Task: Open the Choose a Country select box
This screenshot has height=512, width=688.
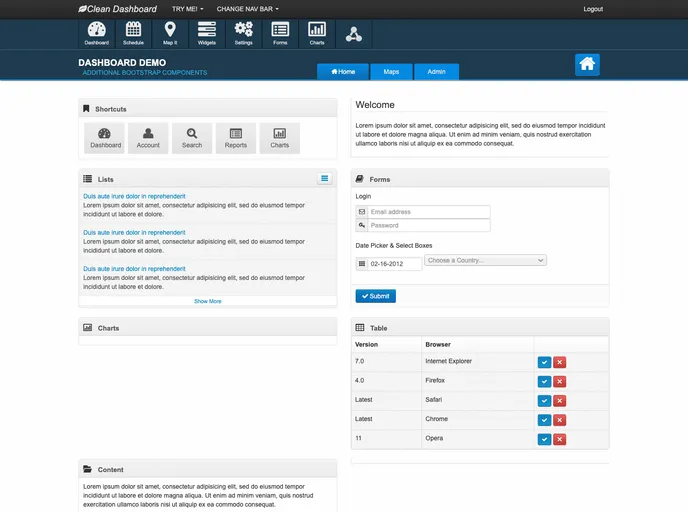Action: click(x=485, y=260)
